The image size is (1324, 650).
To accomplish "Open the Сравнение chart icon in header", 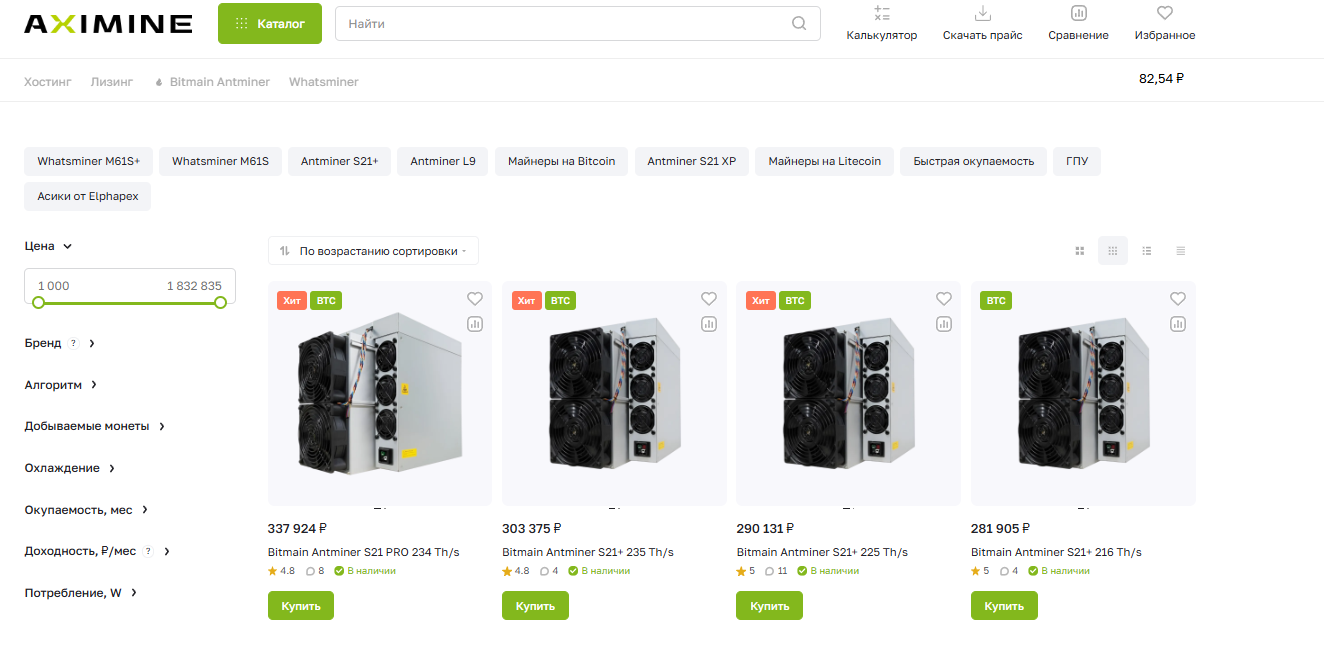I will [1078, 13].
